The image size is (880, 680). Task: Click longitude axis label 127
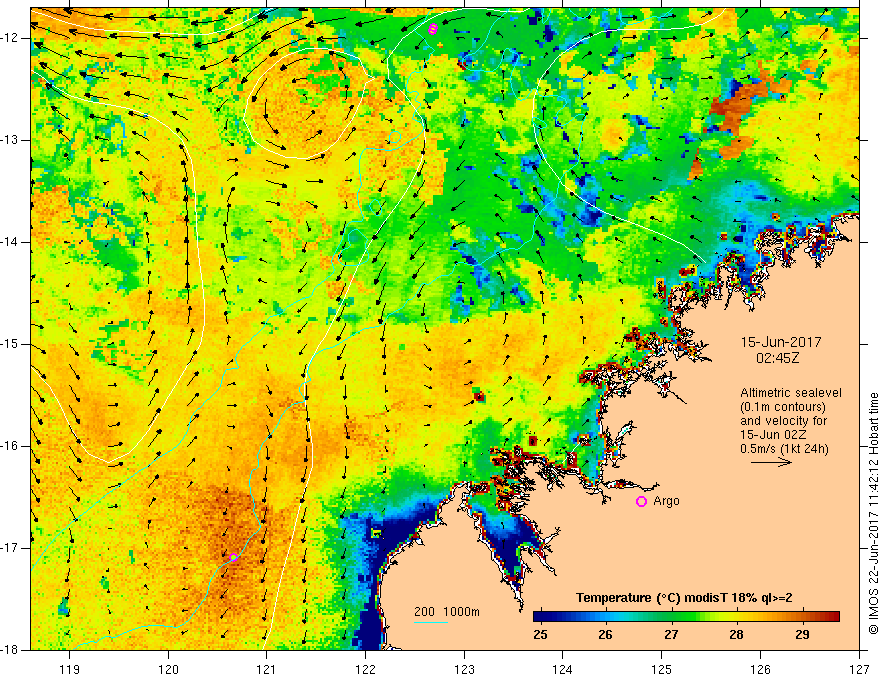pos(859,669)
